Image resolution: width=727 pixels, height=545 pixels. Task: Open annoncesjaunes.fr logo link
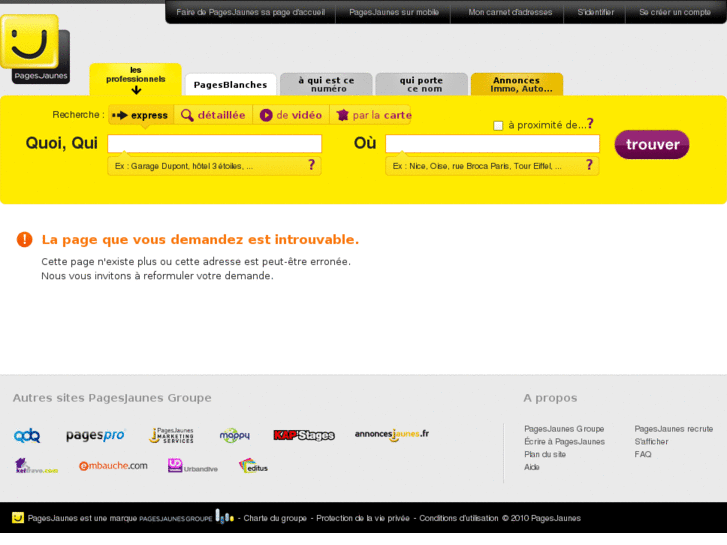click(392, 435)
